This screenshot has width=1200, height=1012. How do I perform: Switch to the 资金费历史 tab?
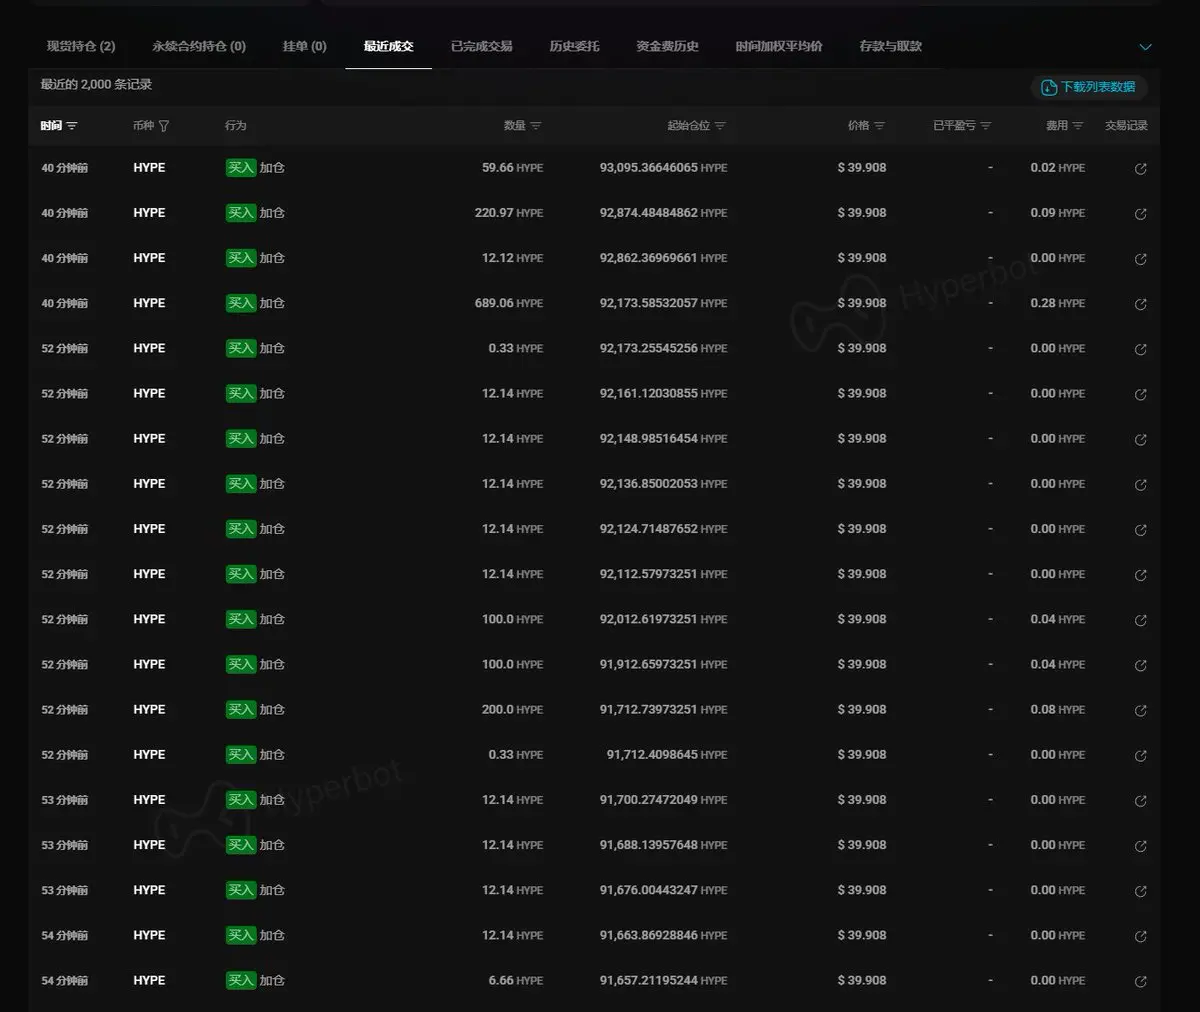click(x=667, y=46)
